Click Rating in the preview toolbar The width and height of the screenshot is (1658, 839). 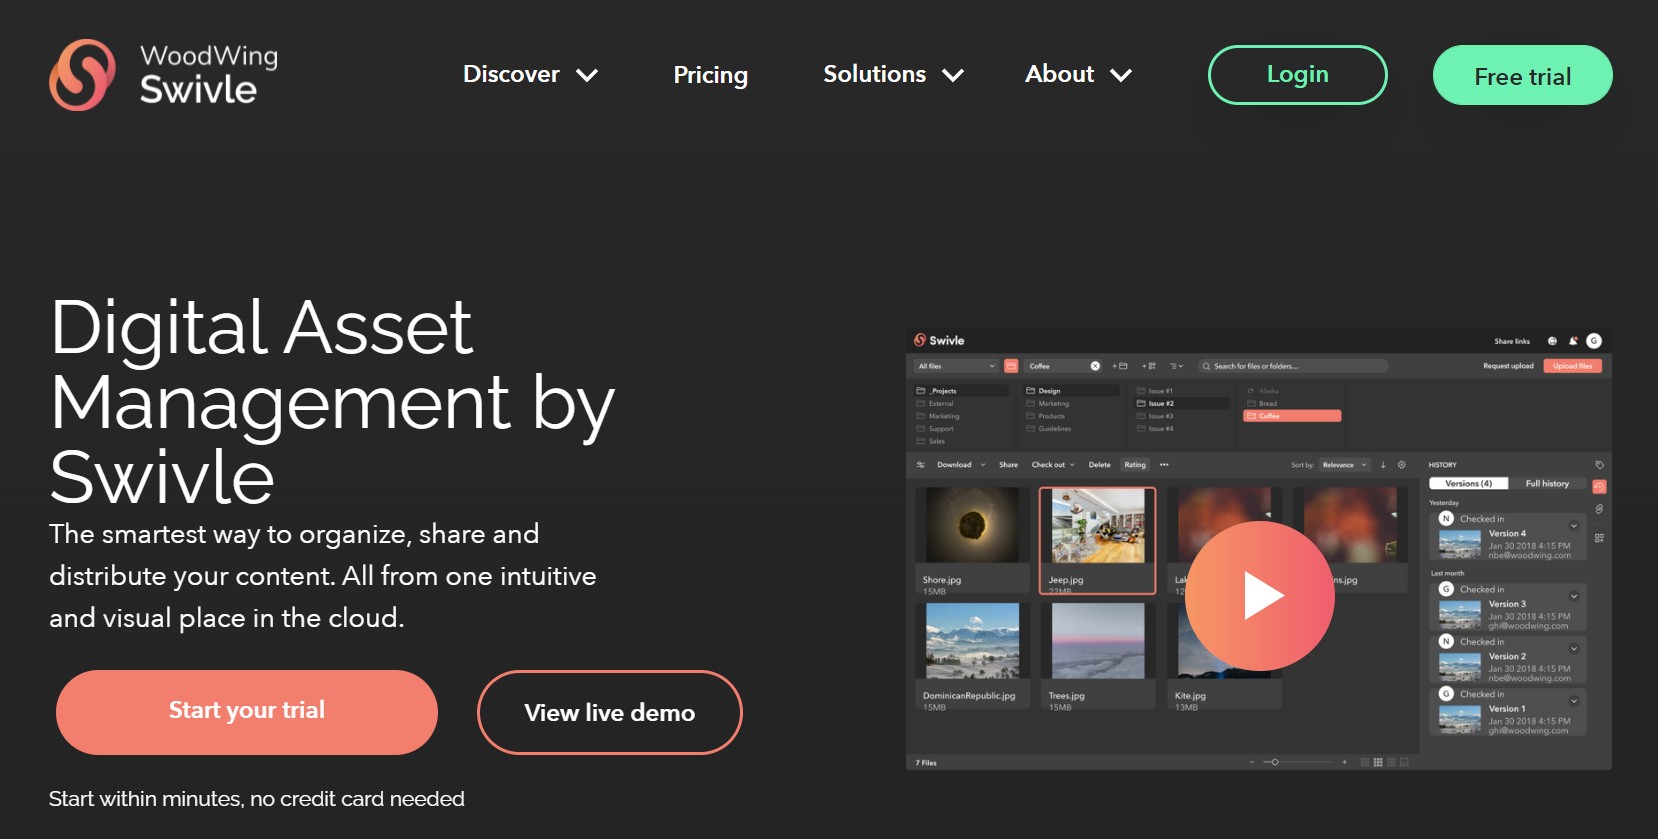[x=1135, y=465]
